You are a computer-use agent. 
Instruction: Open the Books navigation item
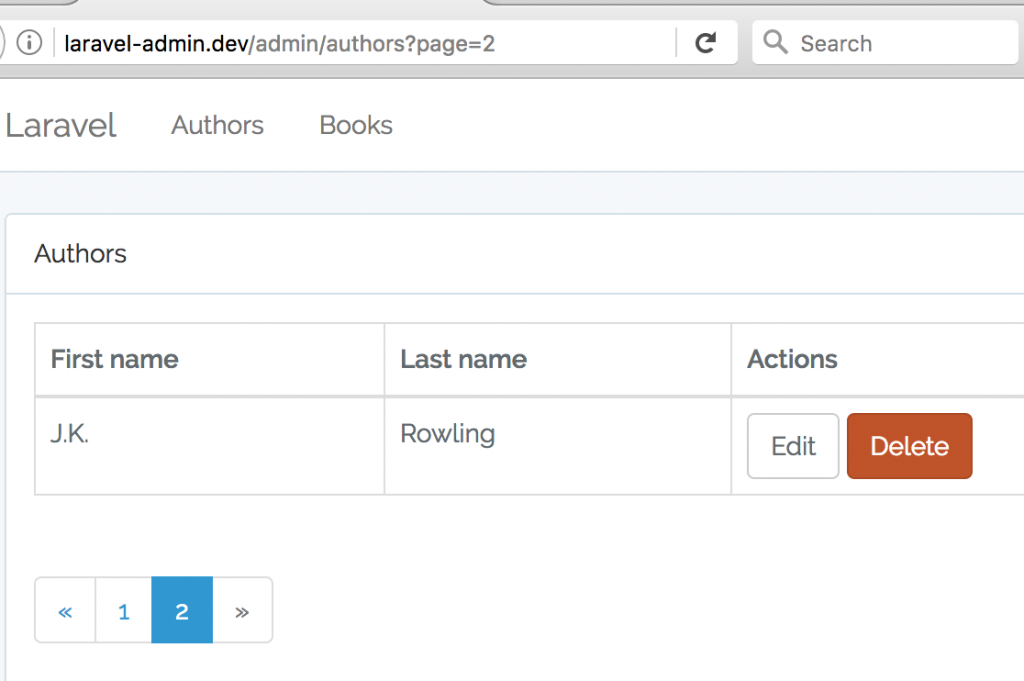pyautogui.click(x=355, y=125)
